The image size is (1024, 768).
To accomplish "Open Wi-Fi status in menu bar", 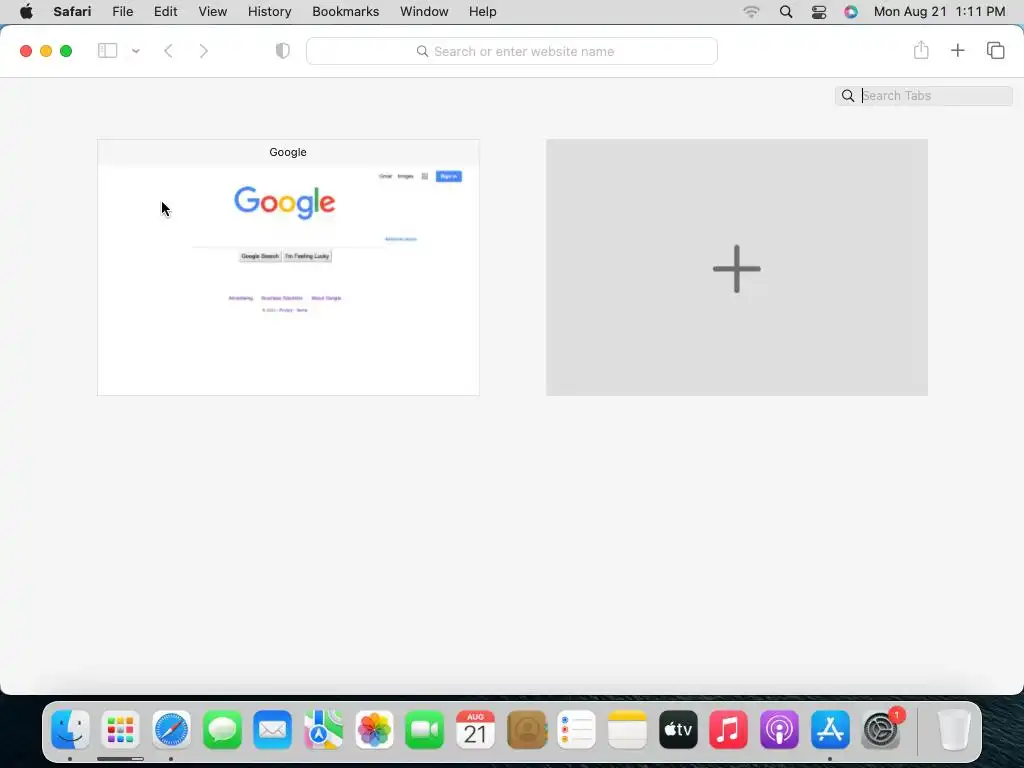I will 752,11.
